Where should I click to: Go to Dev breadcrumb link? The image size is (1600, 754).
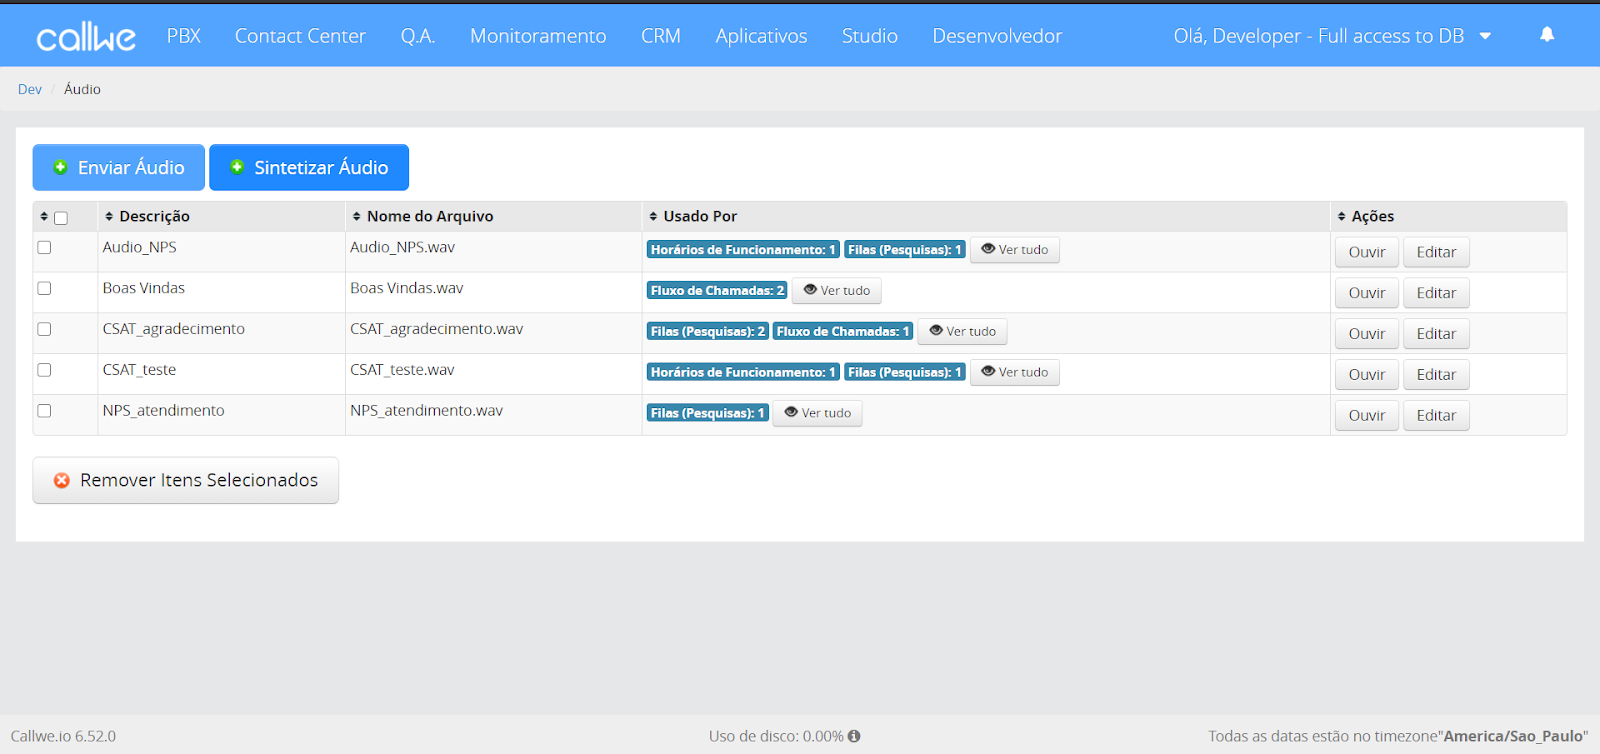[30, 89]
